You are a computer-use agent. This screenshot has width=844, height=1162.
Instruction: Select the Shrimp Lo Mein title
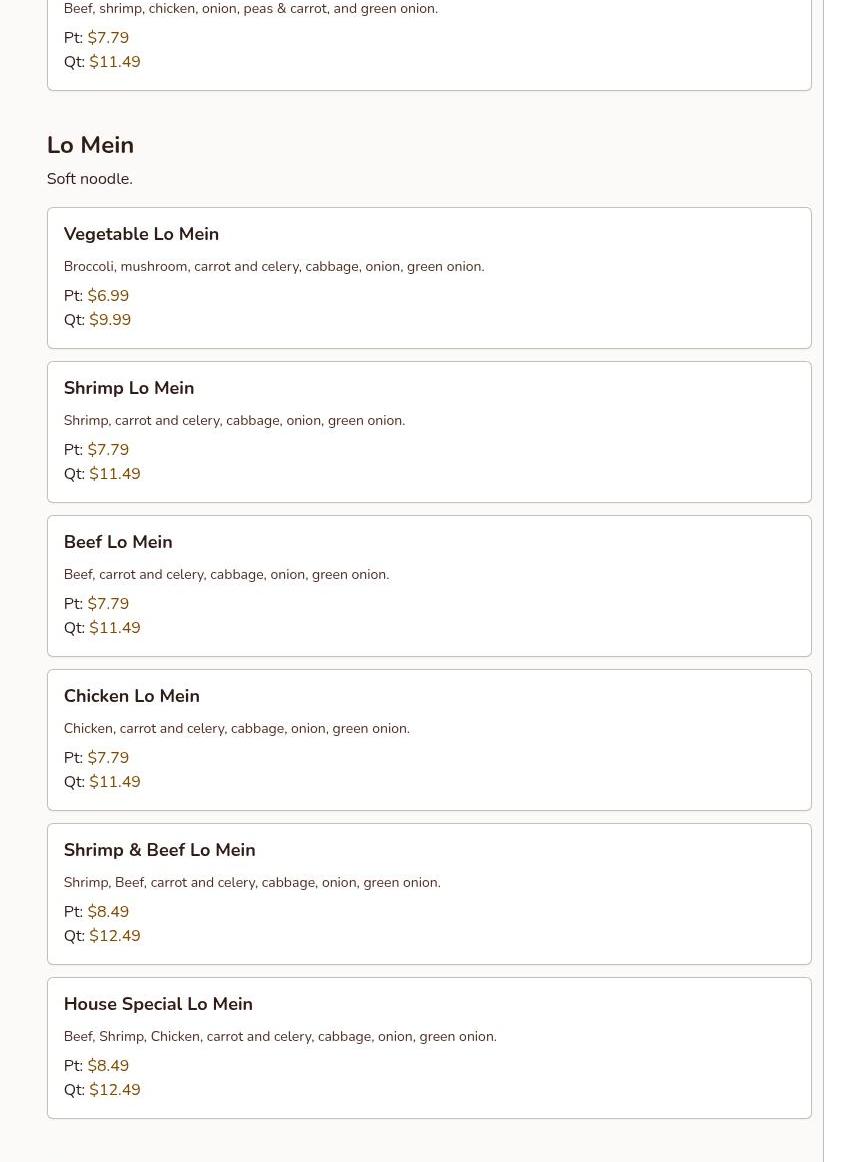129,388
